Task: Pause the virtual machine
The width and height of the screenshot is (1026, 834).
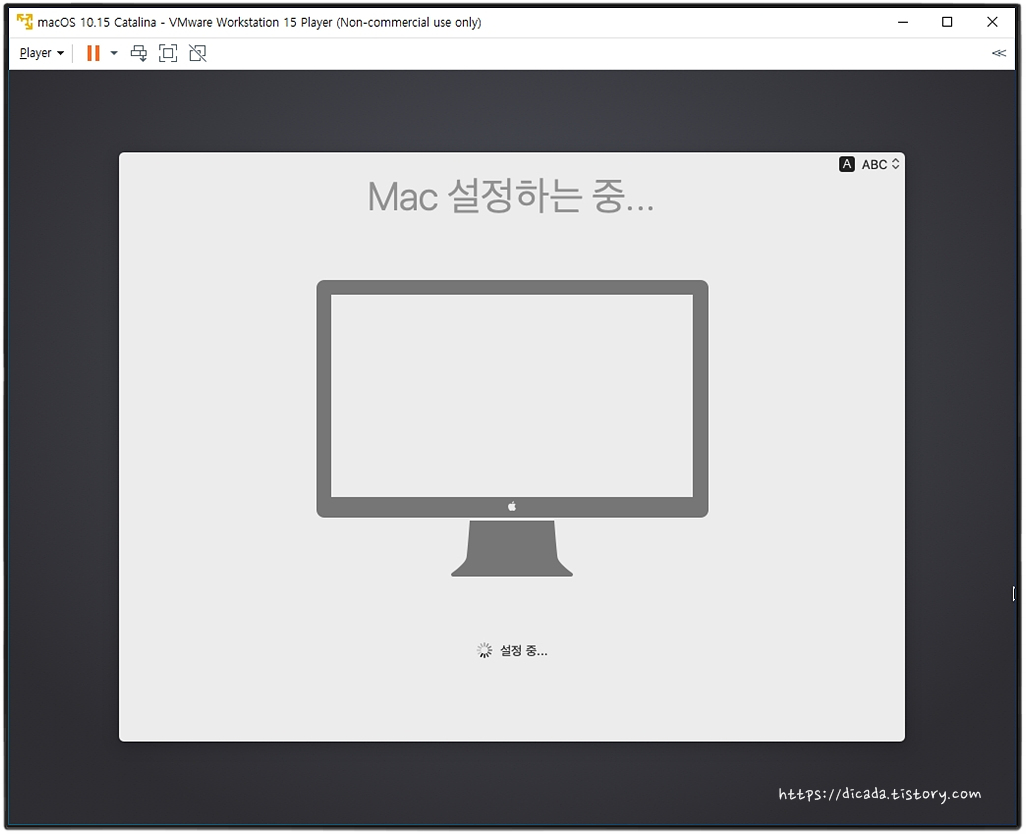Action: pos(94,53)
